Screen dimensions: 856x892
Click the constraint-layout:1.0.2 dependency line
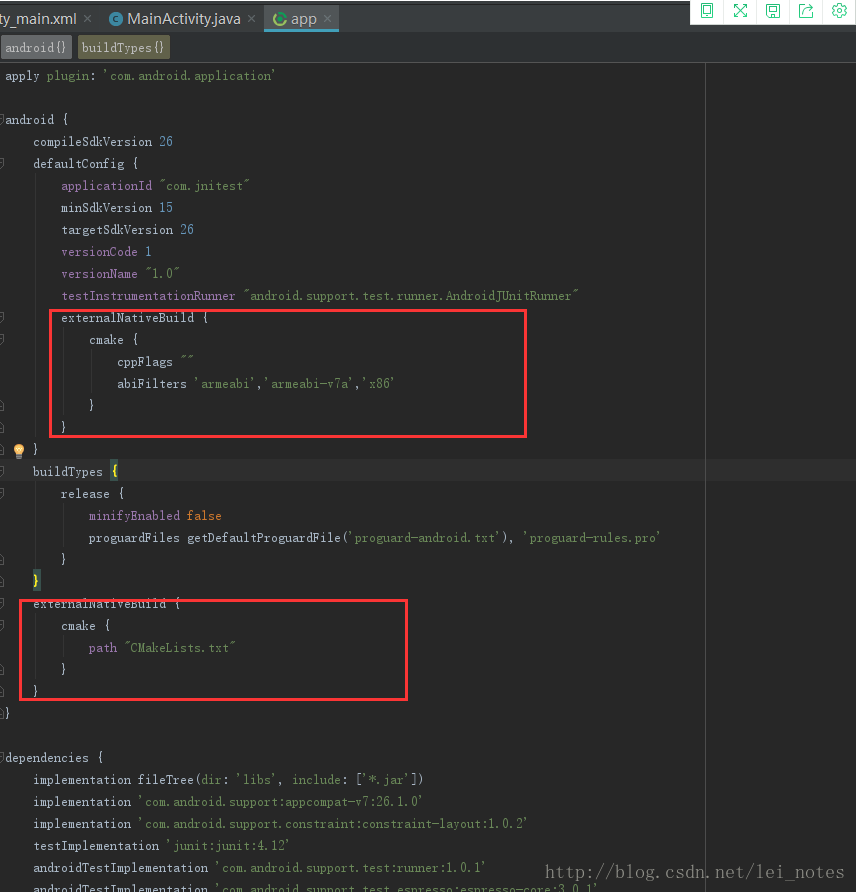(280, 824)
